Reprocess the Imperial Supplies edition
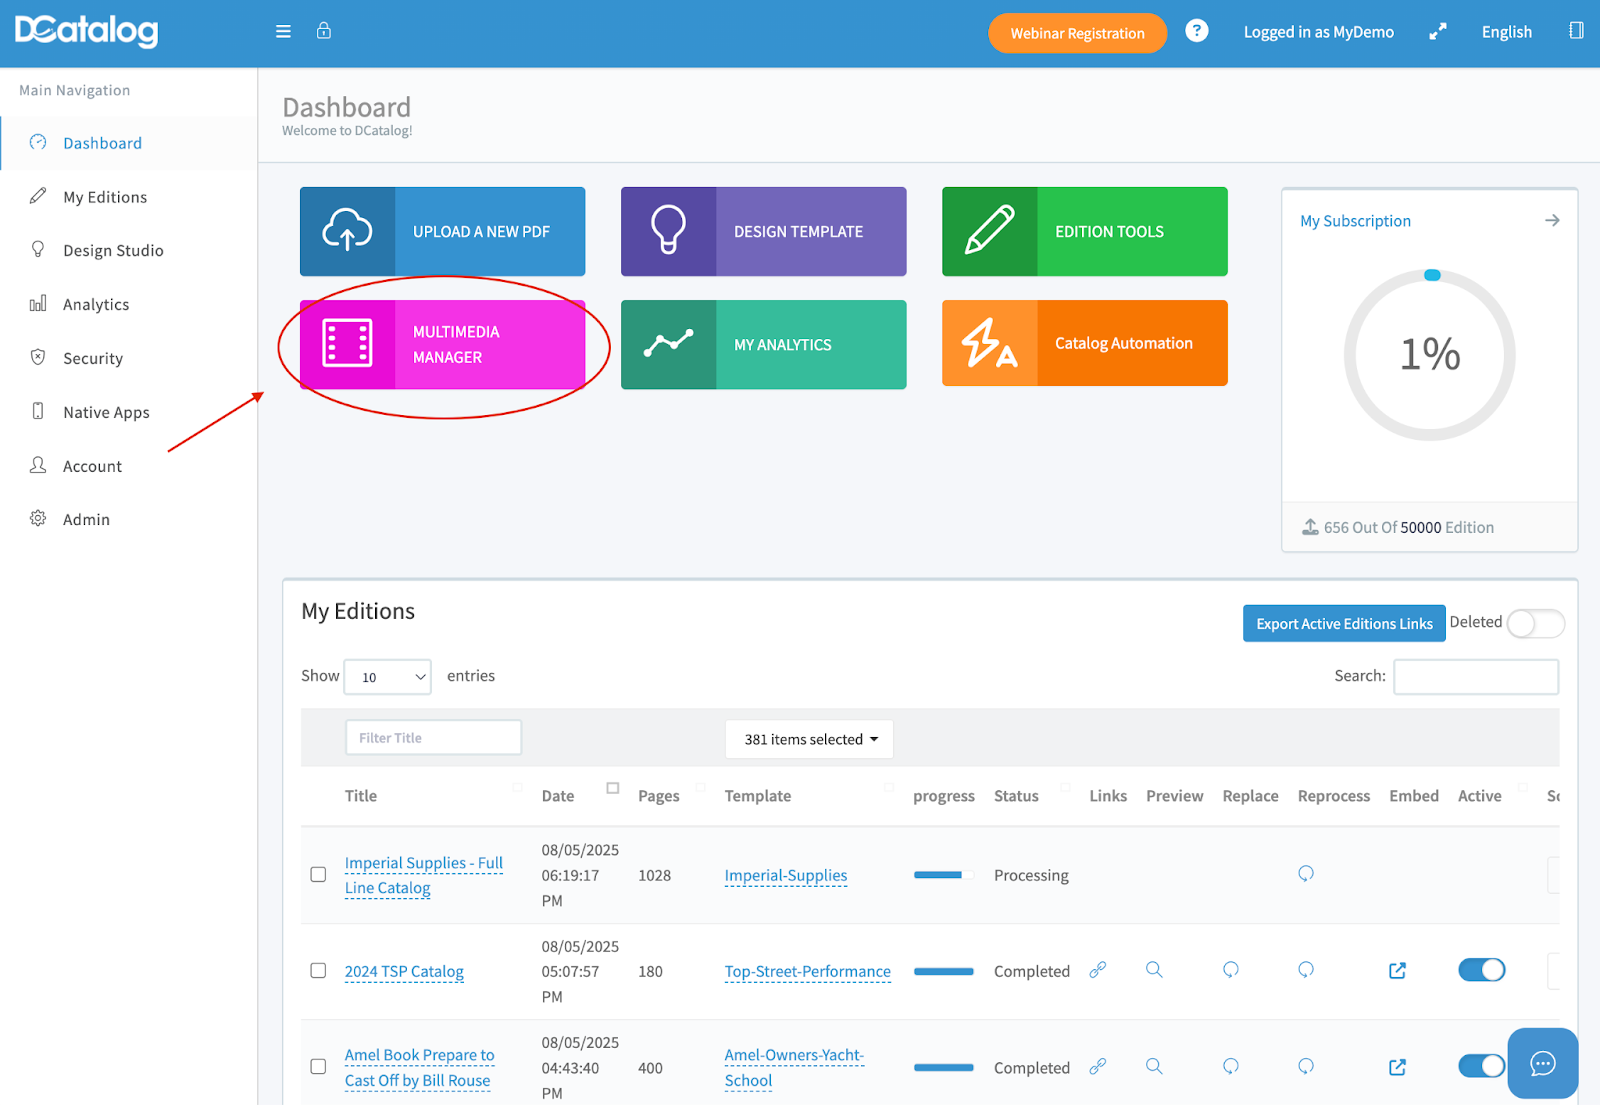This screenshot has width=1600, height=1105. point(1305,874)
